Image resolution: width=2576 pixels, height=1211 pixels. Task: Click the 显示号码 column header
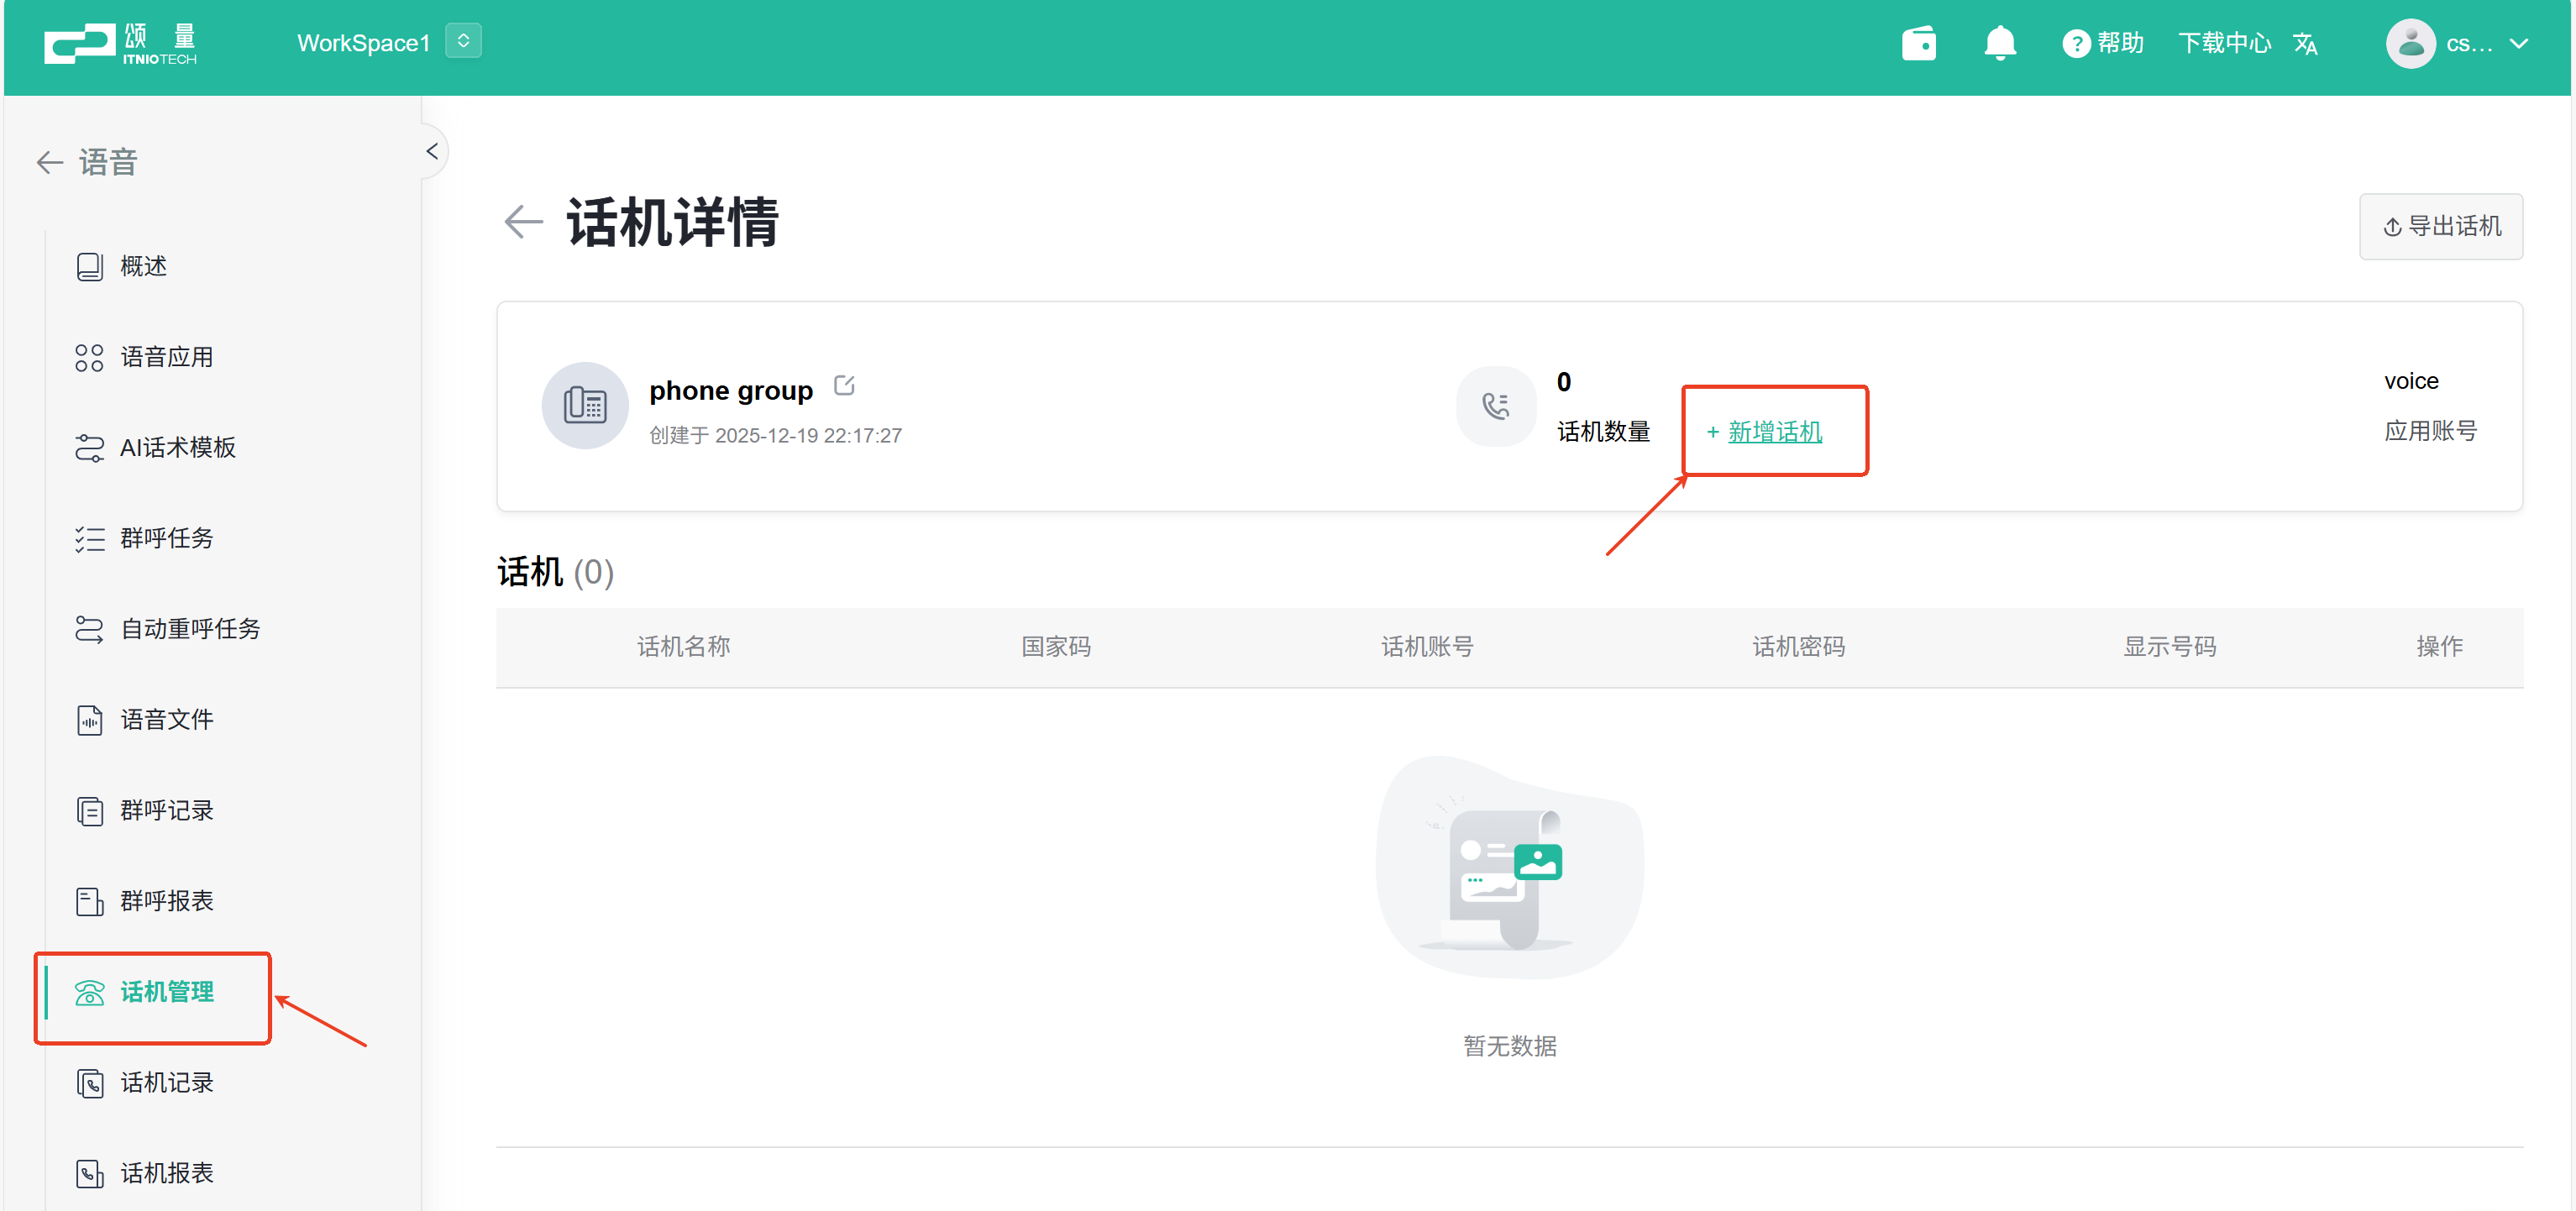click(x=2169, y=647)
